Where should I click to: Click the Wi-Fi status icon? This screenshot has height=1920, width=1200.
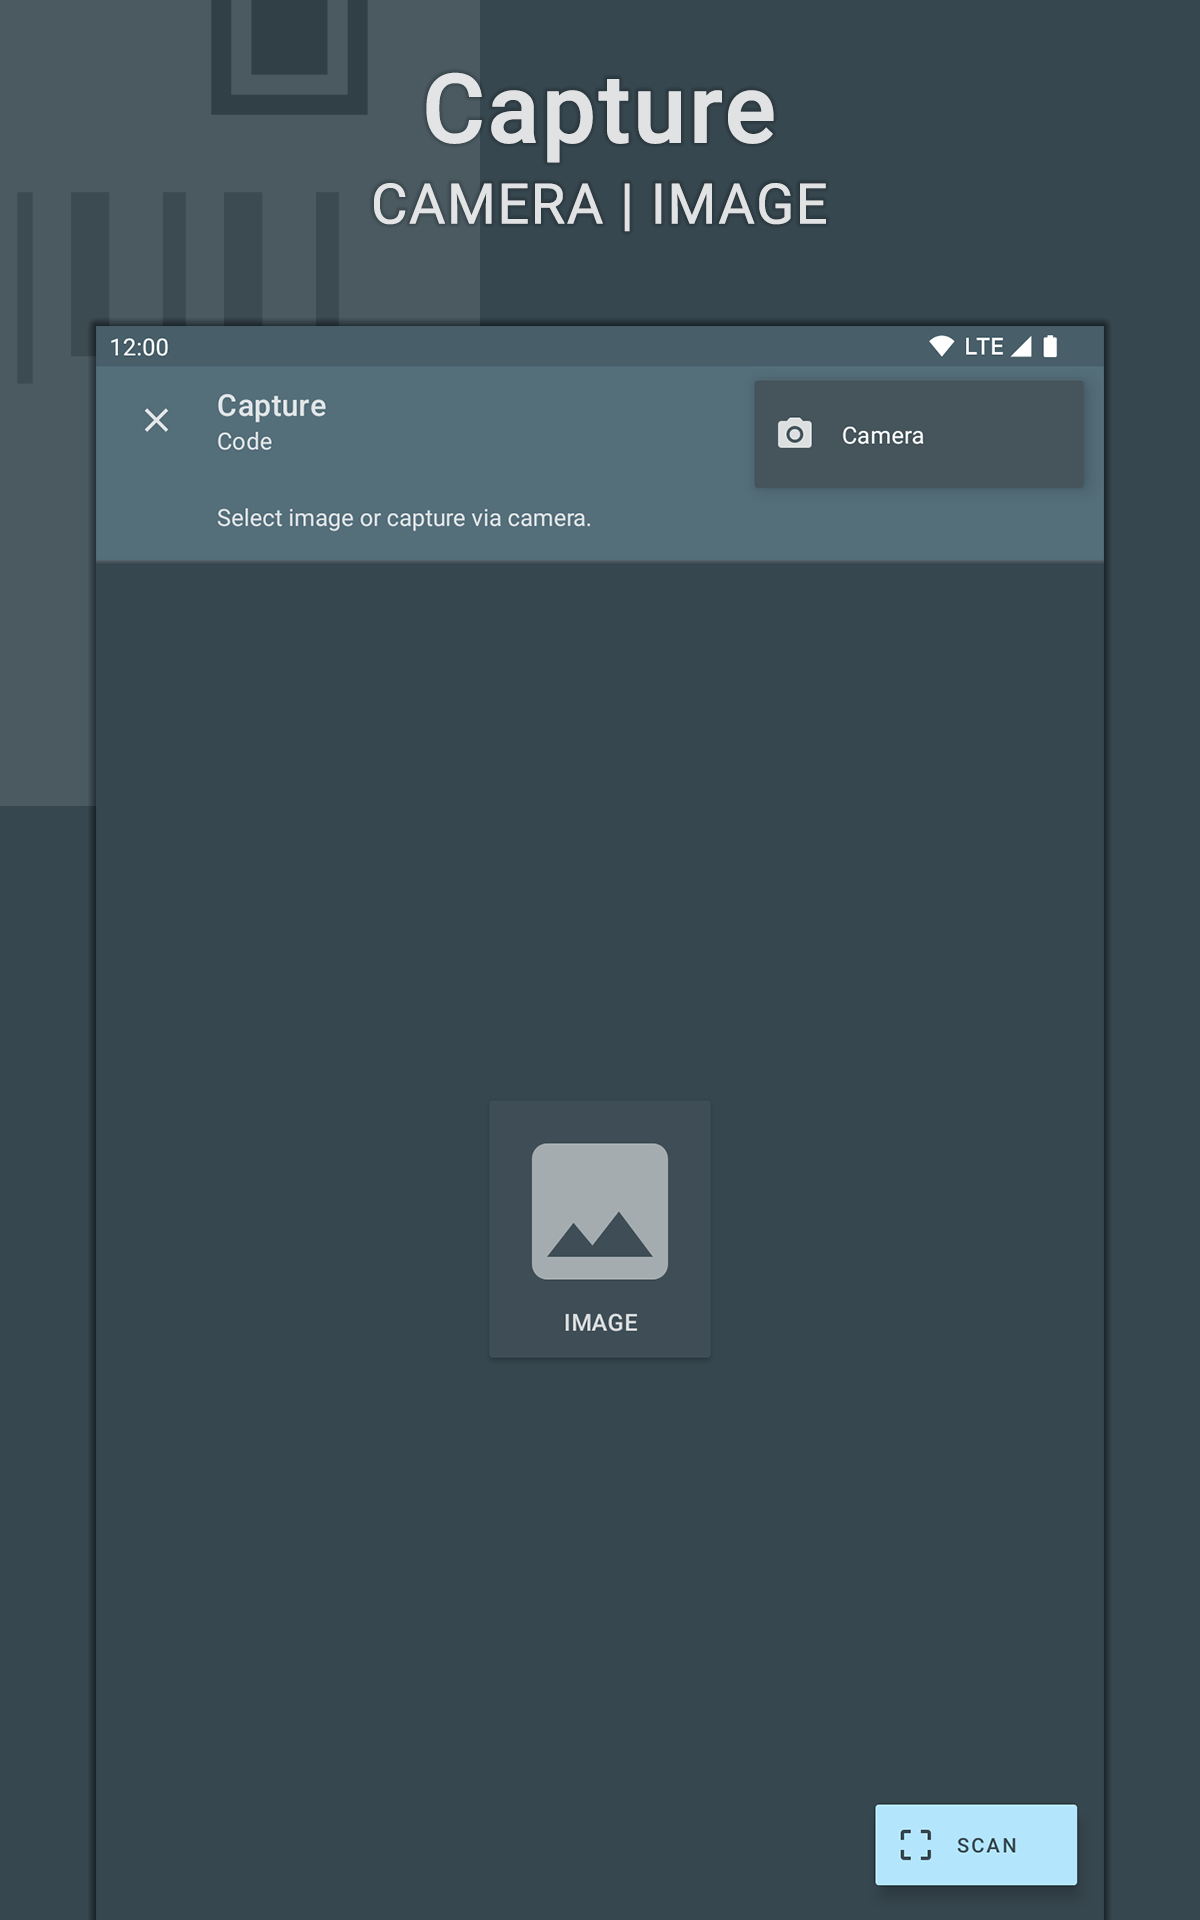(941, 346)
